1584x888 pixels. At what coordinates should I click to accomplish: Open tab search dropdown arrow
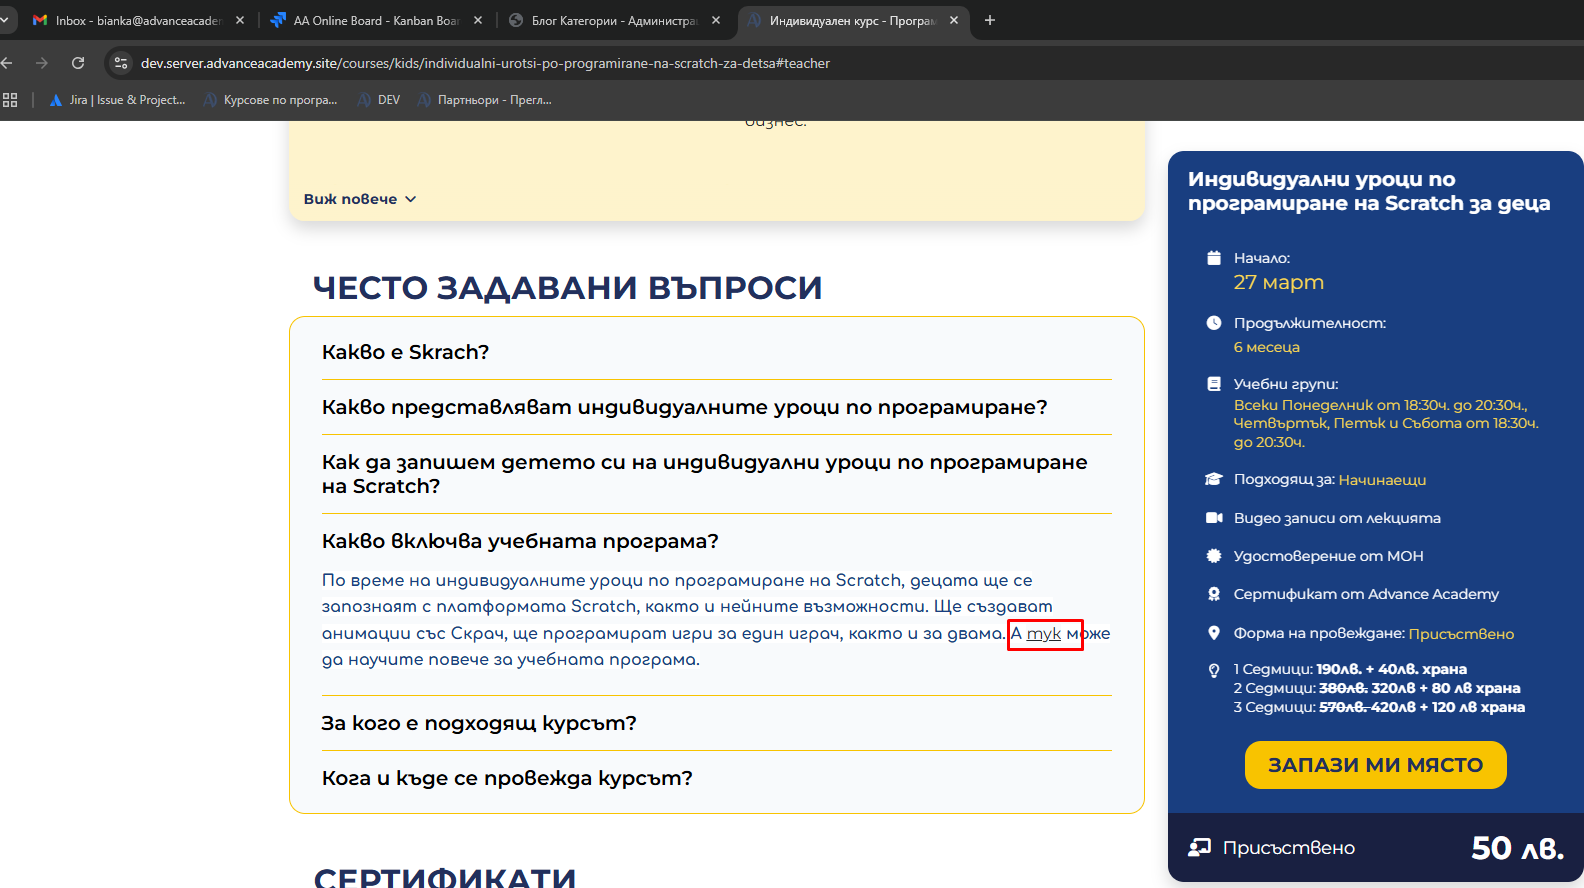coord(4,20)
